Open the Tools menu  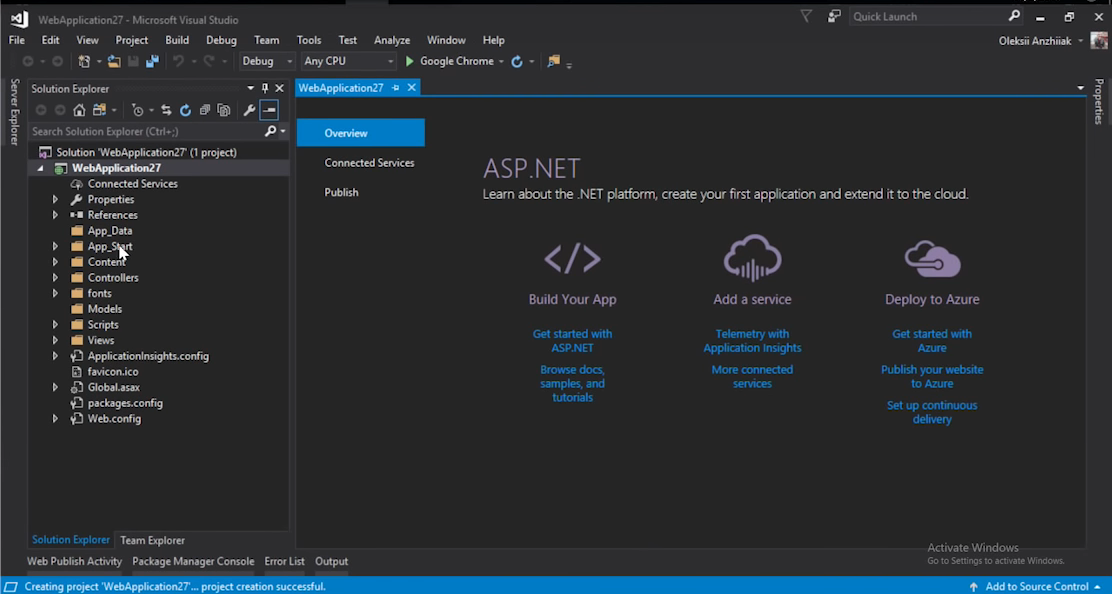[x=308, y=40]
